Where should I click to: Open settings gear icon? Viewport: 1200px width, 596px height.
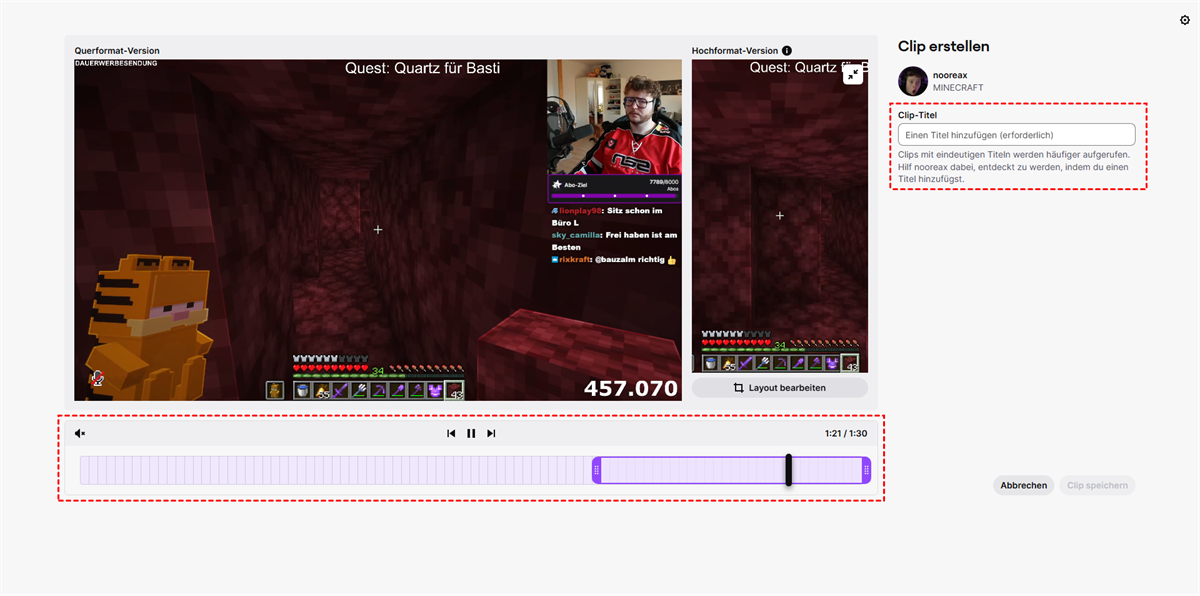point(1185,20)
